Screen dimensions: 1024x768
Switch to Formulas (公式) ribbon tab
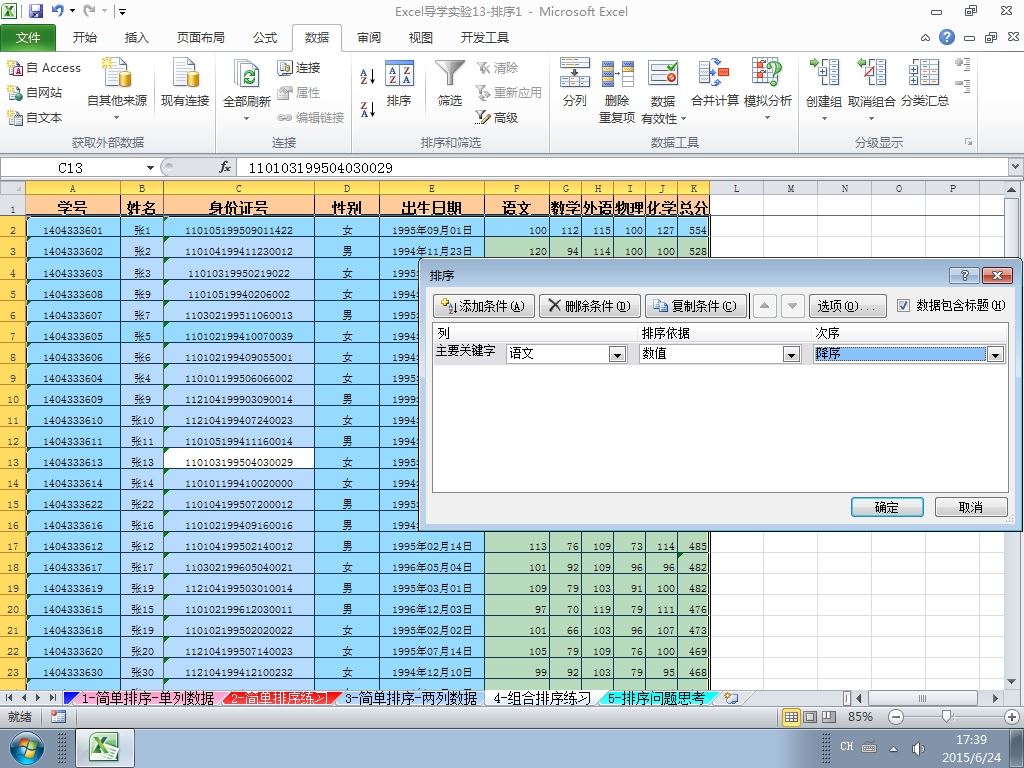coord(264,37)
